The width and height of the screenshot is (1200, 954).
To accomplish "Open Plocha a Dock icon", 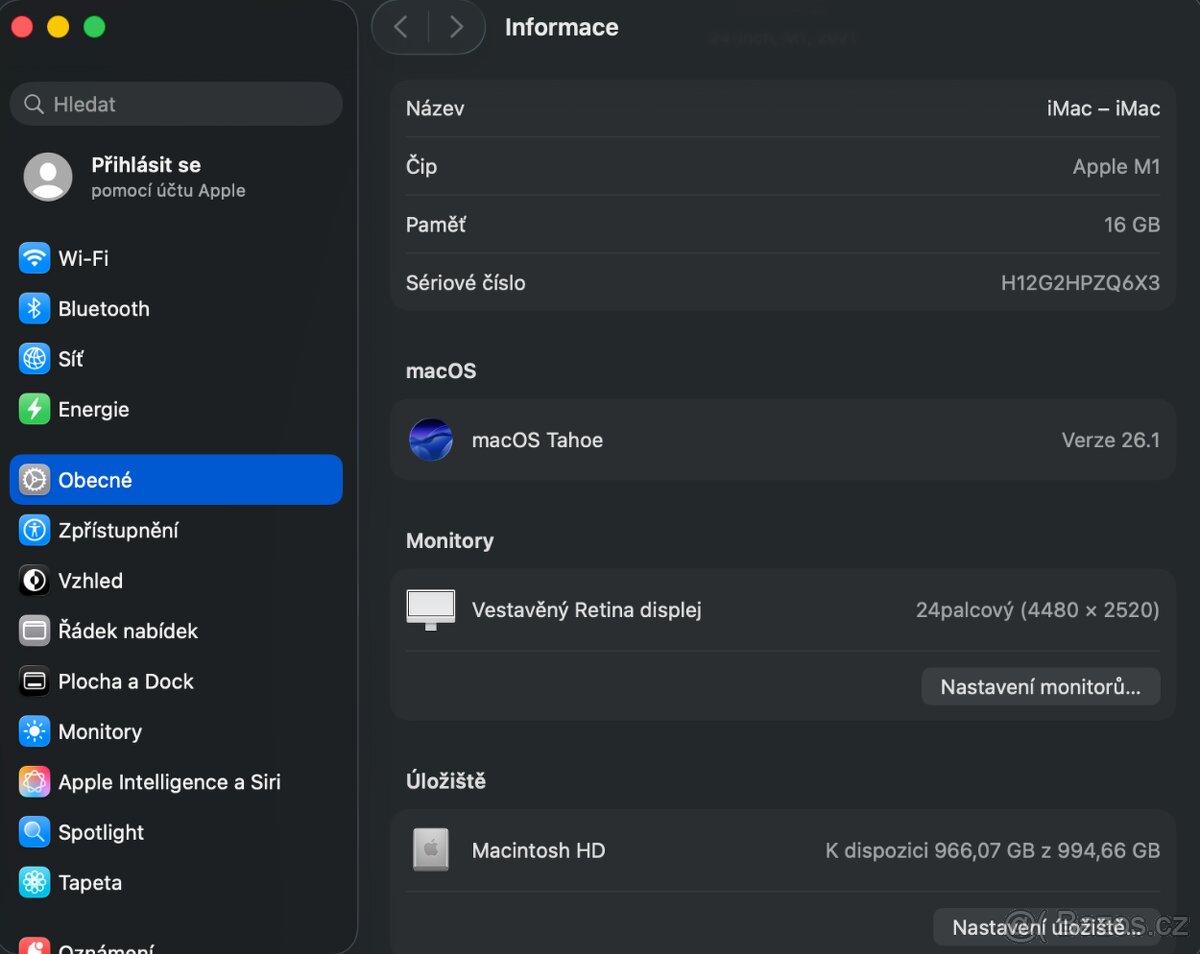I will (34, 681).
